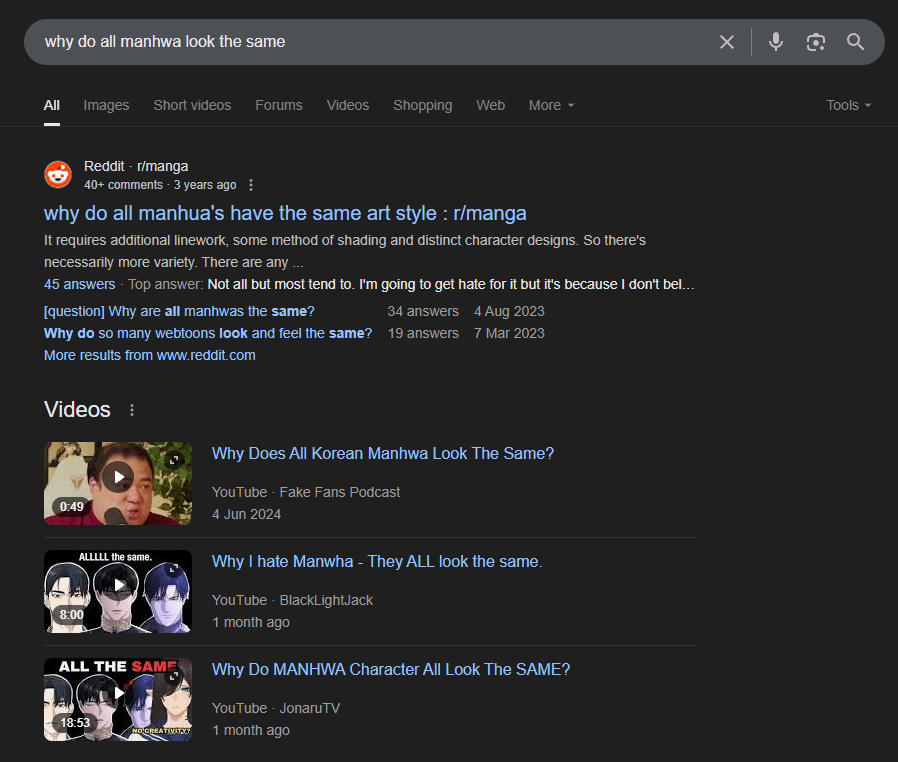
Task: Switch to the Videos tab
Action: 348,105
